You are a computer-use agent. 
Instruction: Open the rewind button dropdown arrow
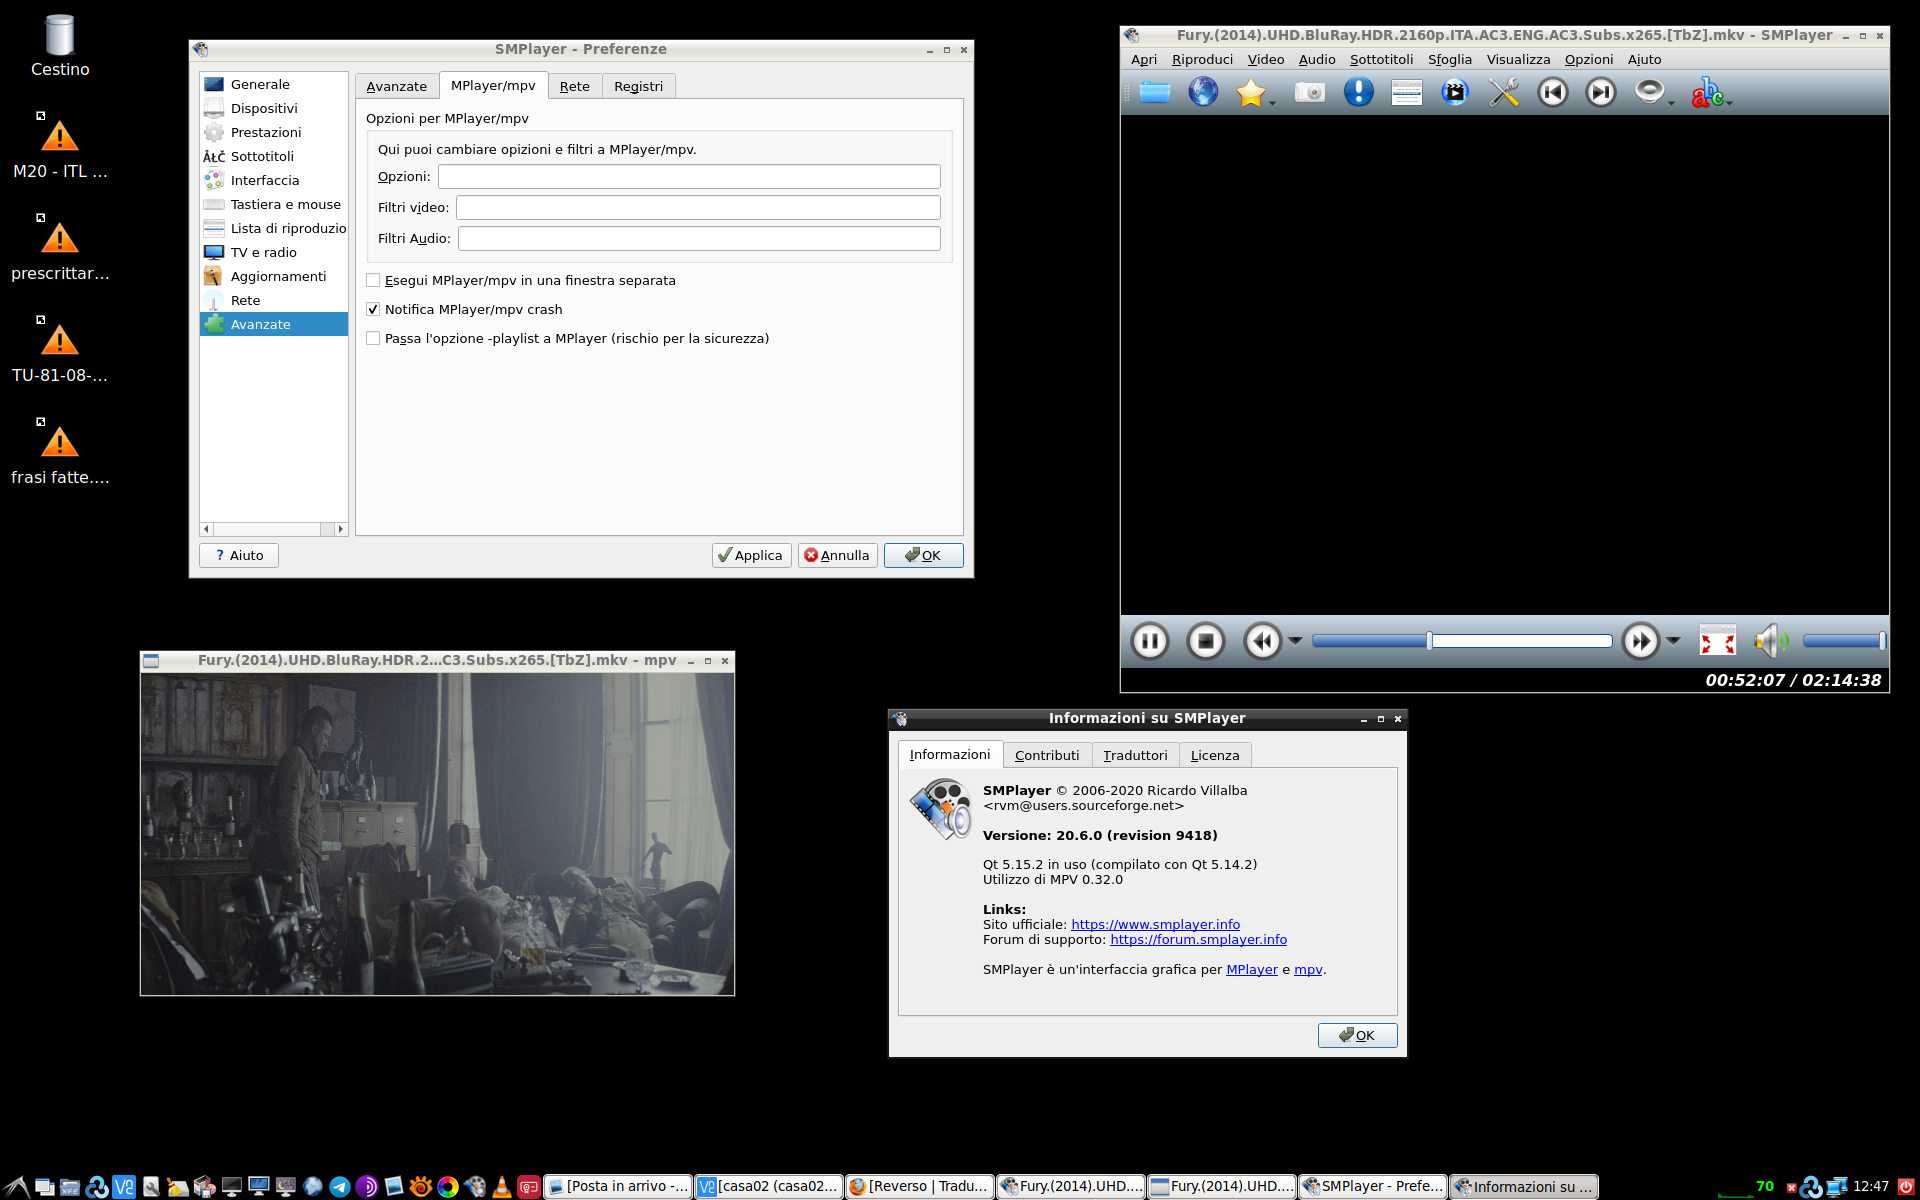tap(1296, 641)
